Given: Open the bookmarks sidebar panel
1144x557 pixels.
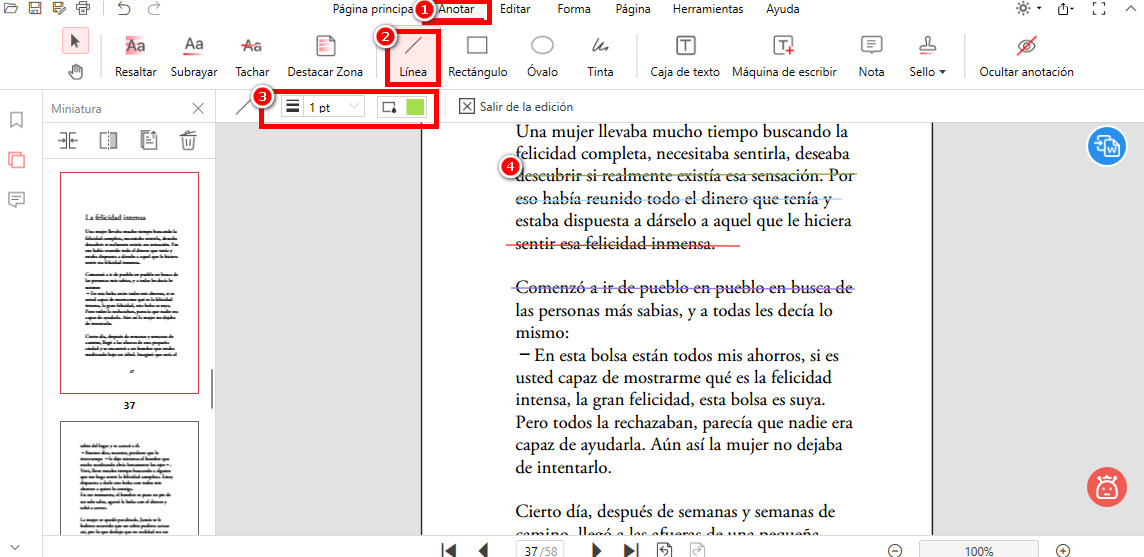Looking at the screenshot, I should tap(16, 120).
